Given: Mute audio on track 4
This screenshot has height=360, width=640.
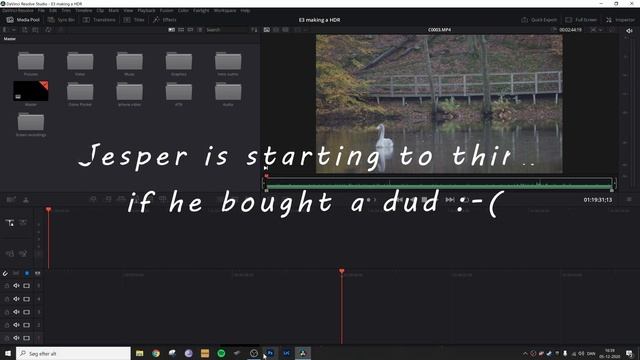Looking at the screenshot, I should tap(16, 299).
